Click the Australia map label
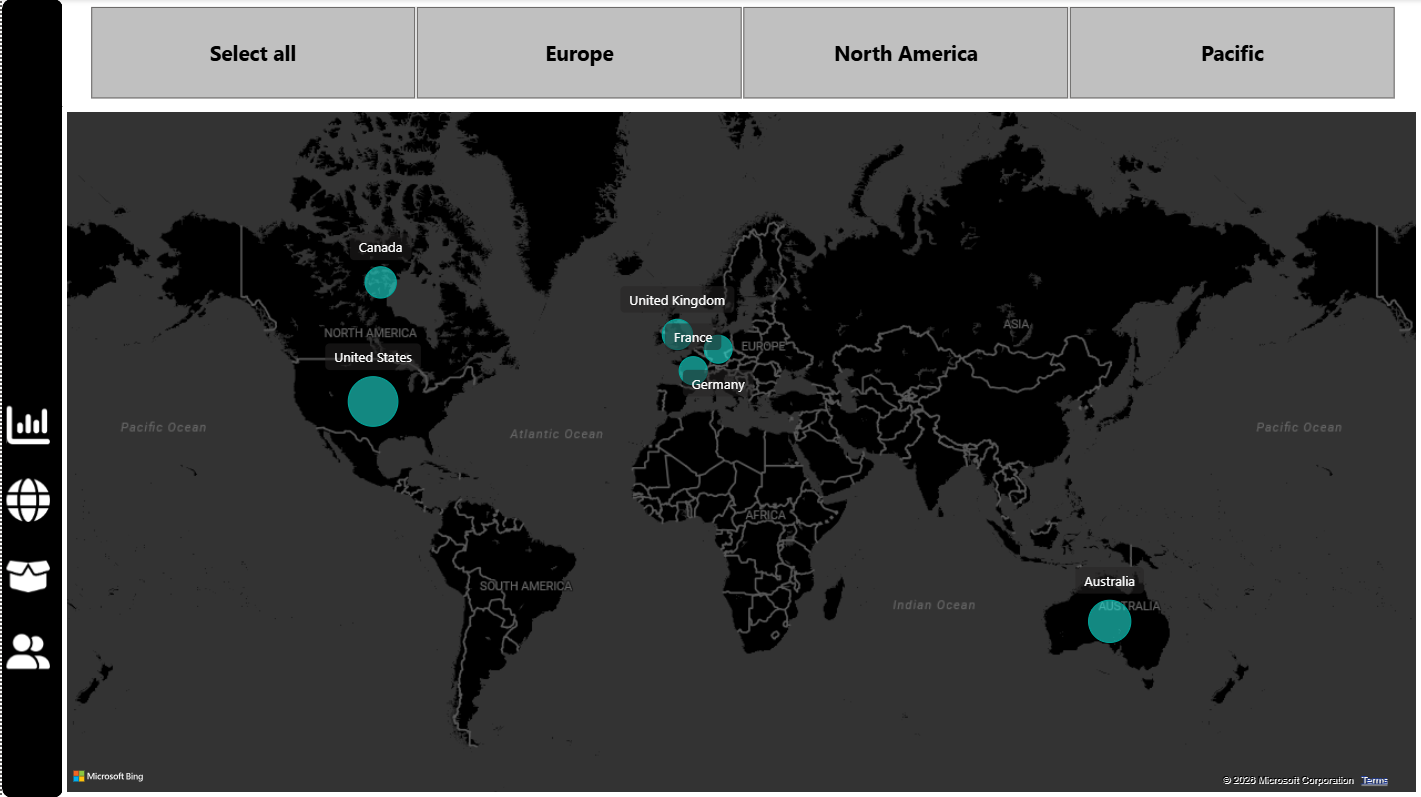This screenshot has height=797, width=1421. [x=1109, y=581]
